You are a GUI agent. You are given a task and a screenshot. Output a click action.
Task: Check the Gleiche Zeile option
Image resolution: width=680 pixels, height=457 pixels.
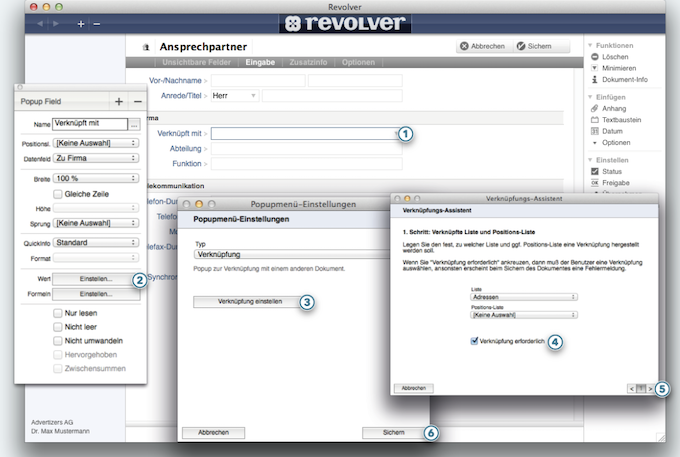(x=58, y=193)
